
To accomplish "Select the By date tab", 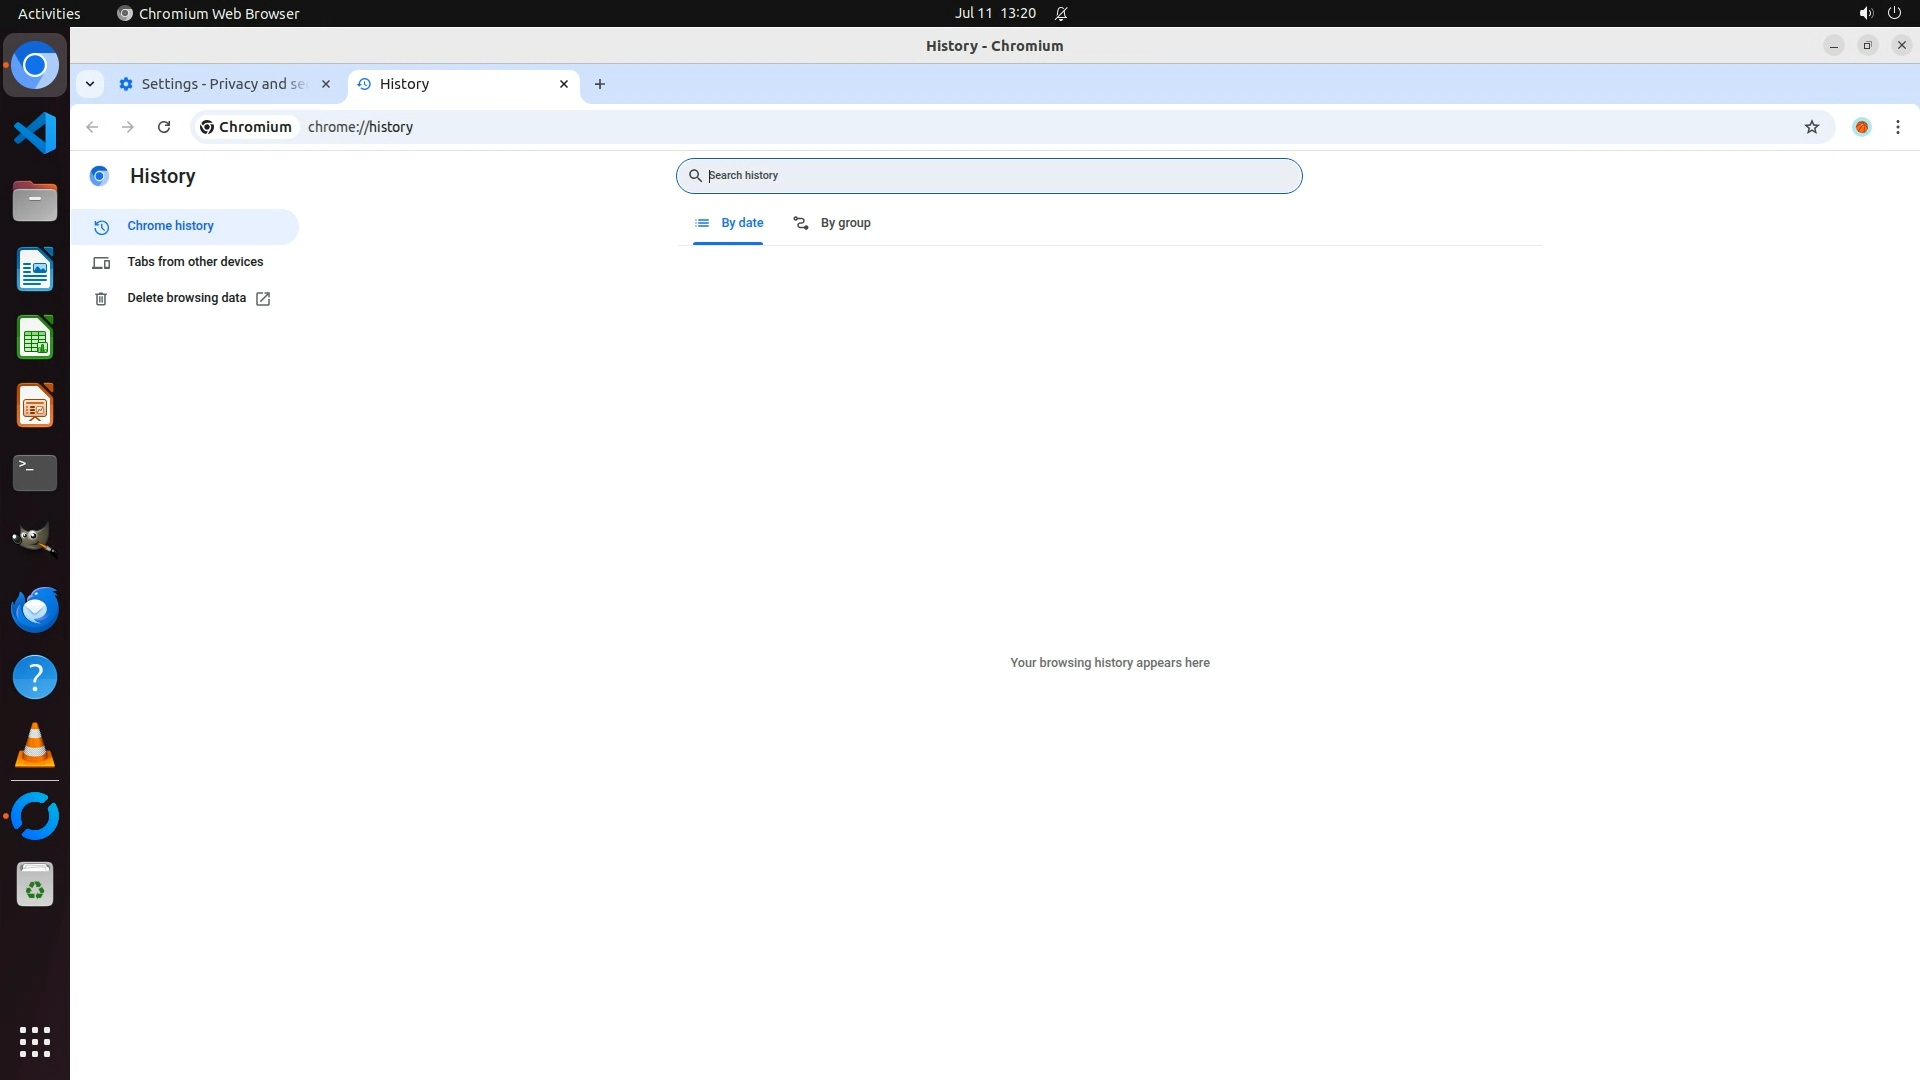I will pyautogui.click(x=729, y=223).
